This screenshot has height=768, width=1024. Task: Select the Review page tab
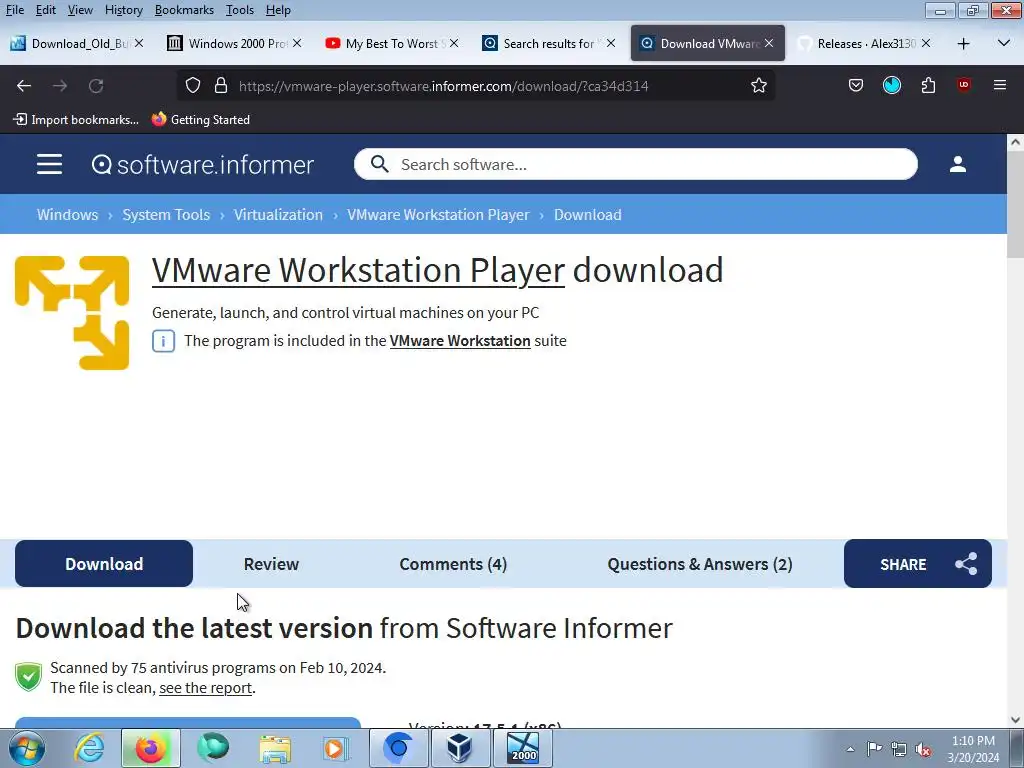pos(271,564)
